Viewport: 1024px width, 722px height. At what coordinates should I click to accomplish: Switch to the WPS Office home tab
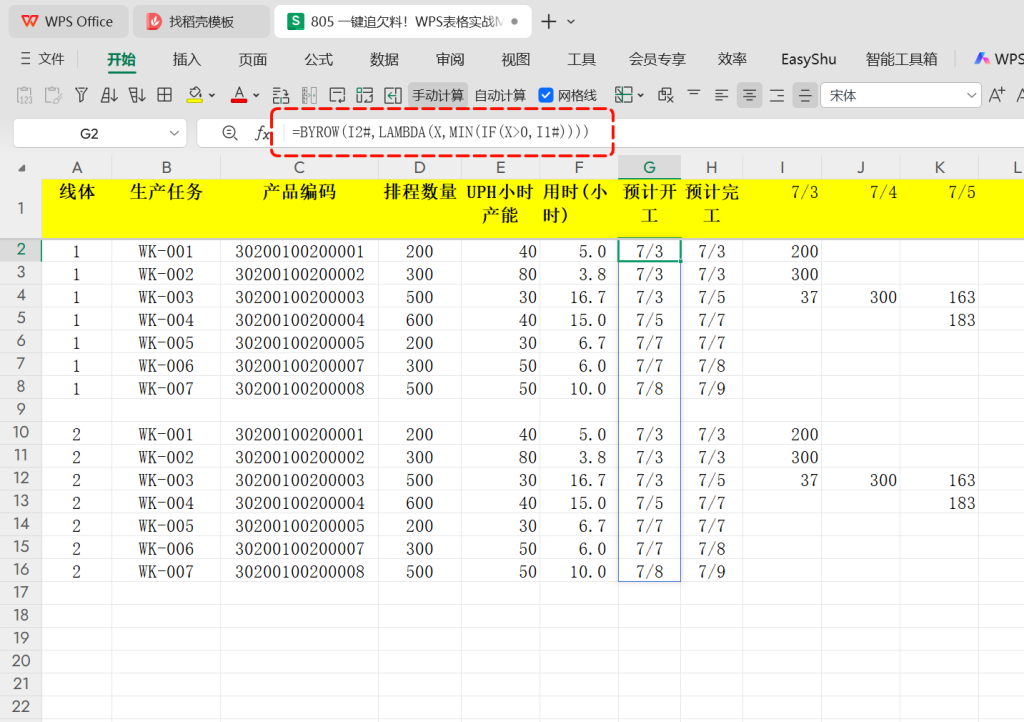[67, 22]
